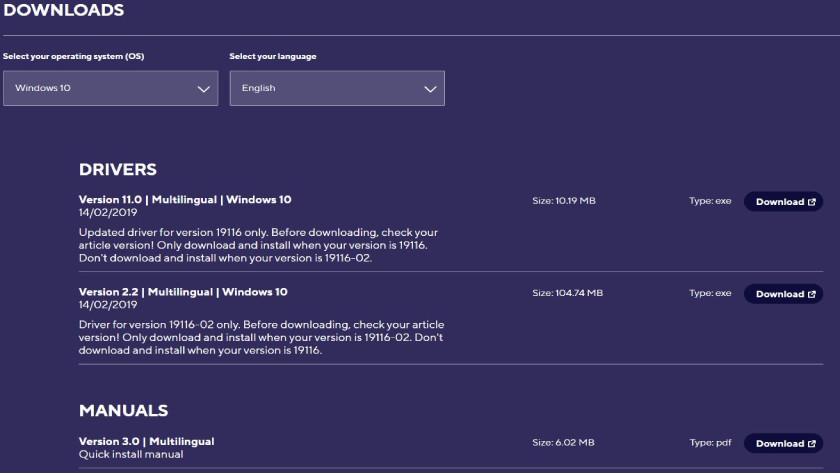Download the Version 2.2 driver
840x473 pixels.
point(781,294)
